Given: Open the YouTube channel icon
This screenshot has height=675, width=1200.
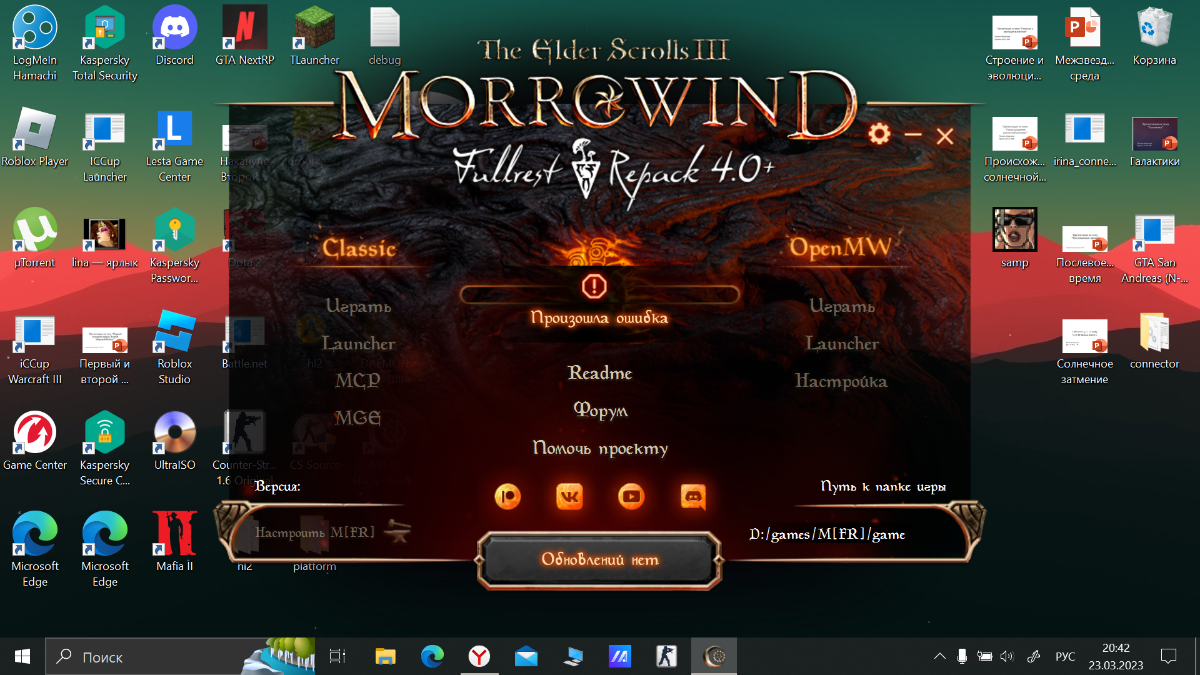Looking at the screenshot, I should tap(631, 496).
